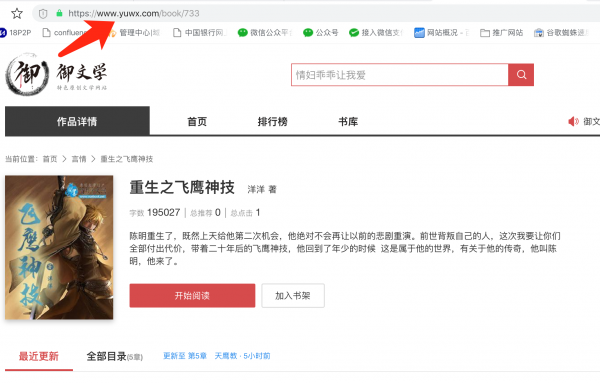Viewport: 600px width, 383px height.
Task: Open the shield site-info icon
Action: [x=43, y=14]
